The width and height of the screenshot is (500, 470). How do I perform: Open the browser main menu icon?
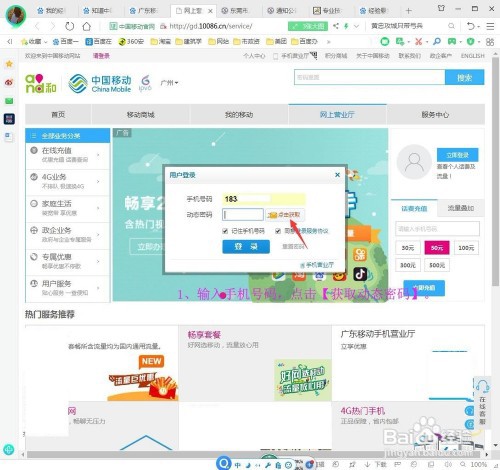(490, 26)
